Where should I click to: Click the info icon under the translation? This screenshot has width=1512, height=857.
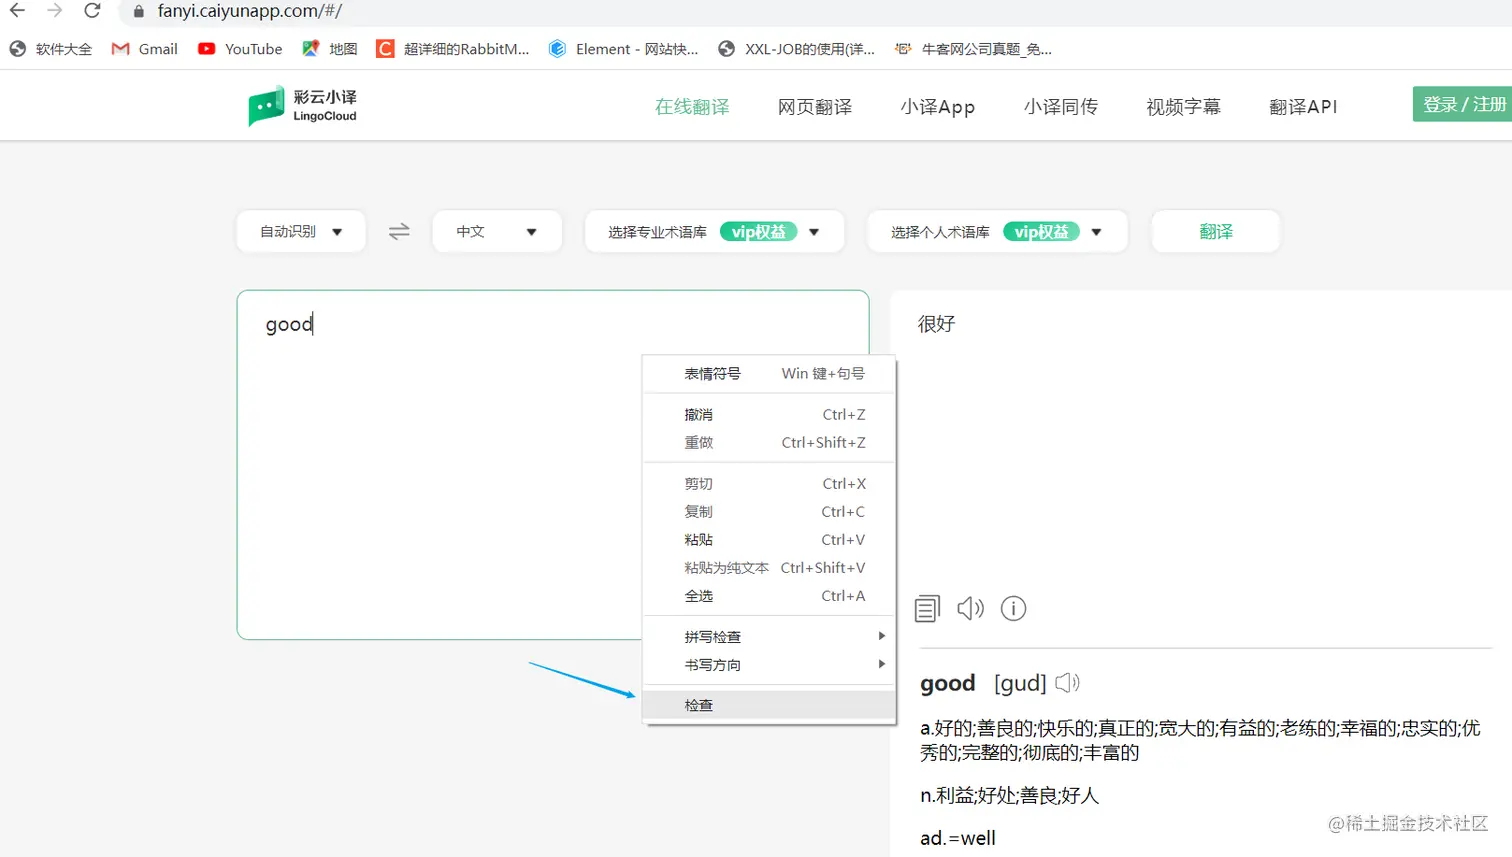(x=1013, y=608)
